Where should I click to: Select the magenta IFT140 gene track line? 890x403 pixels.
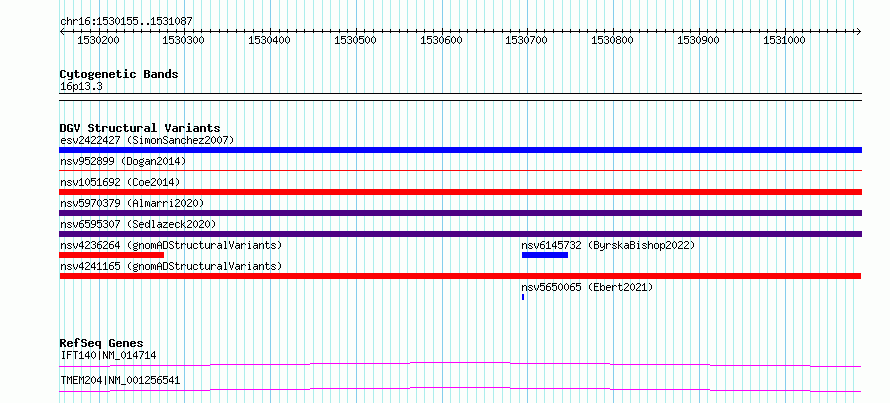(460, 364)
